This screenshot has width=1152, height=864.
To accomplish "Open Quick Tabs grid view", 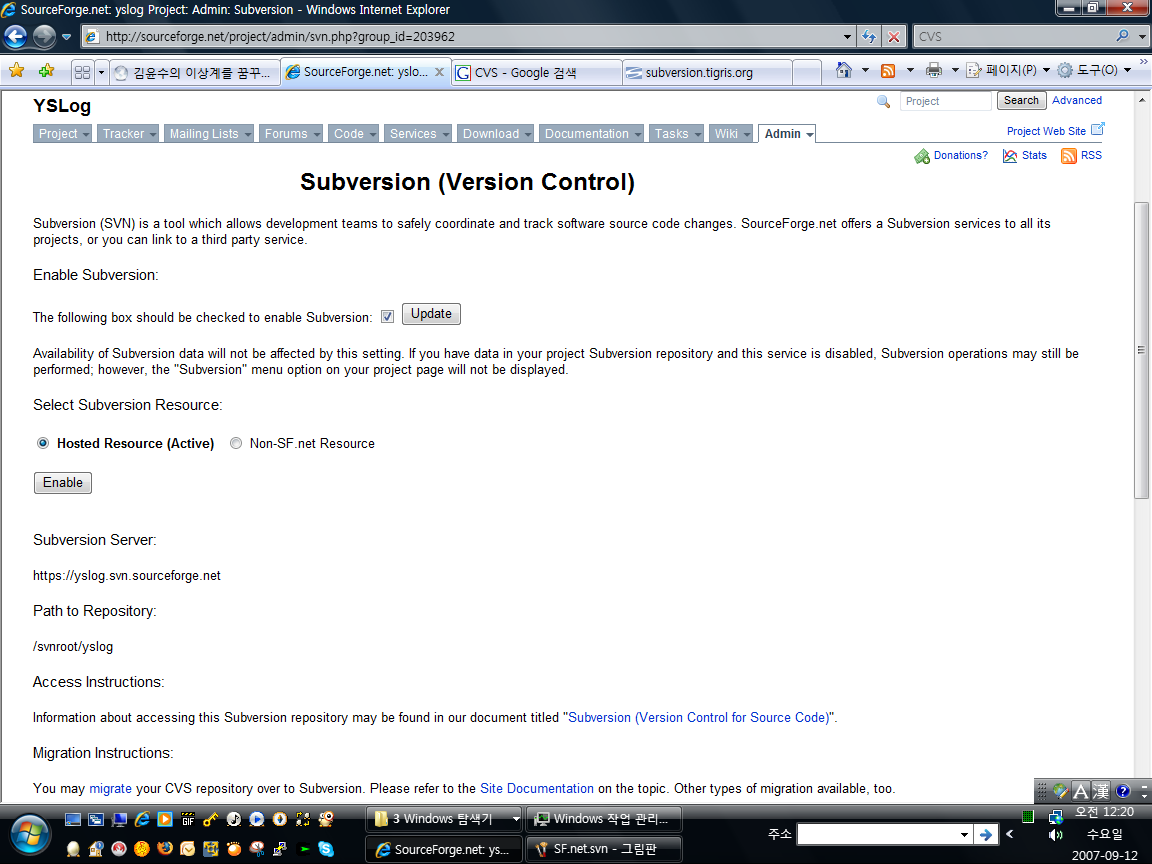I will tap(82, 72).
